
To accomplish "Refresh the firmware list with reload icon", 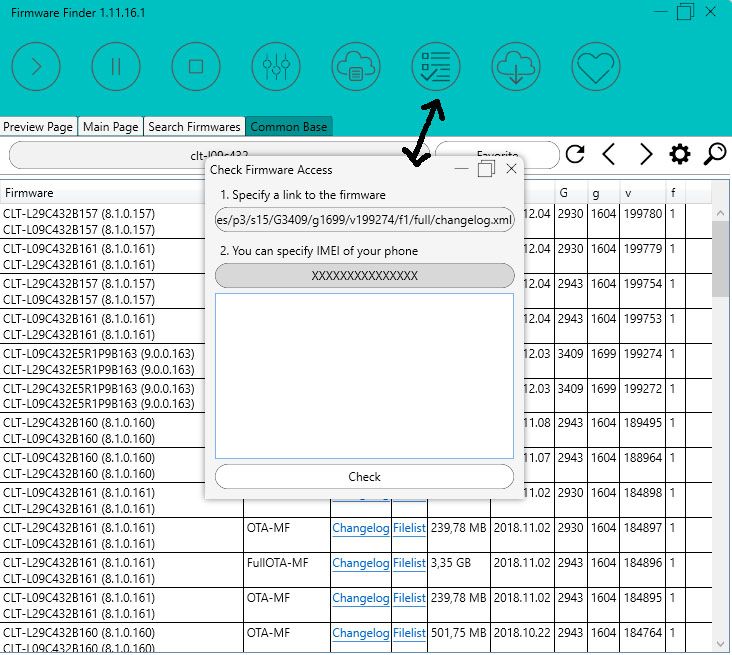I will (x=575, y=154).
